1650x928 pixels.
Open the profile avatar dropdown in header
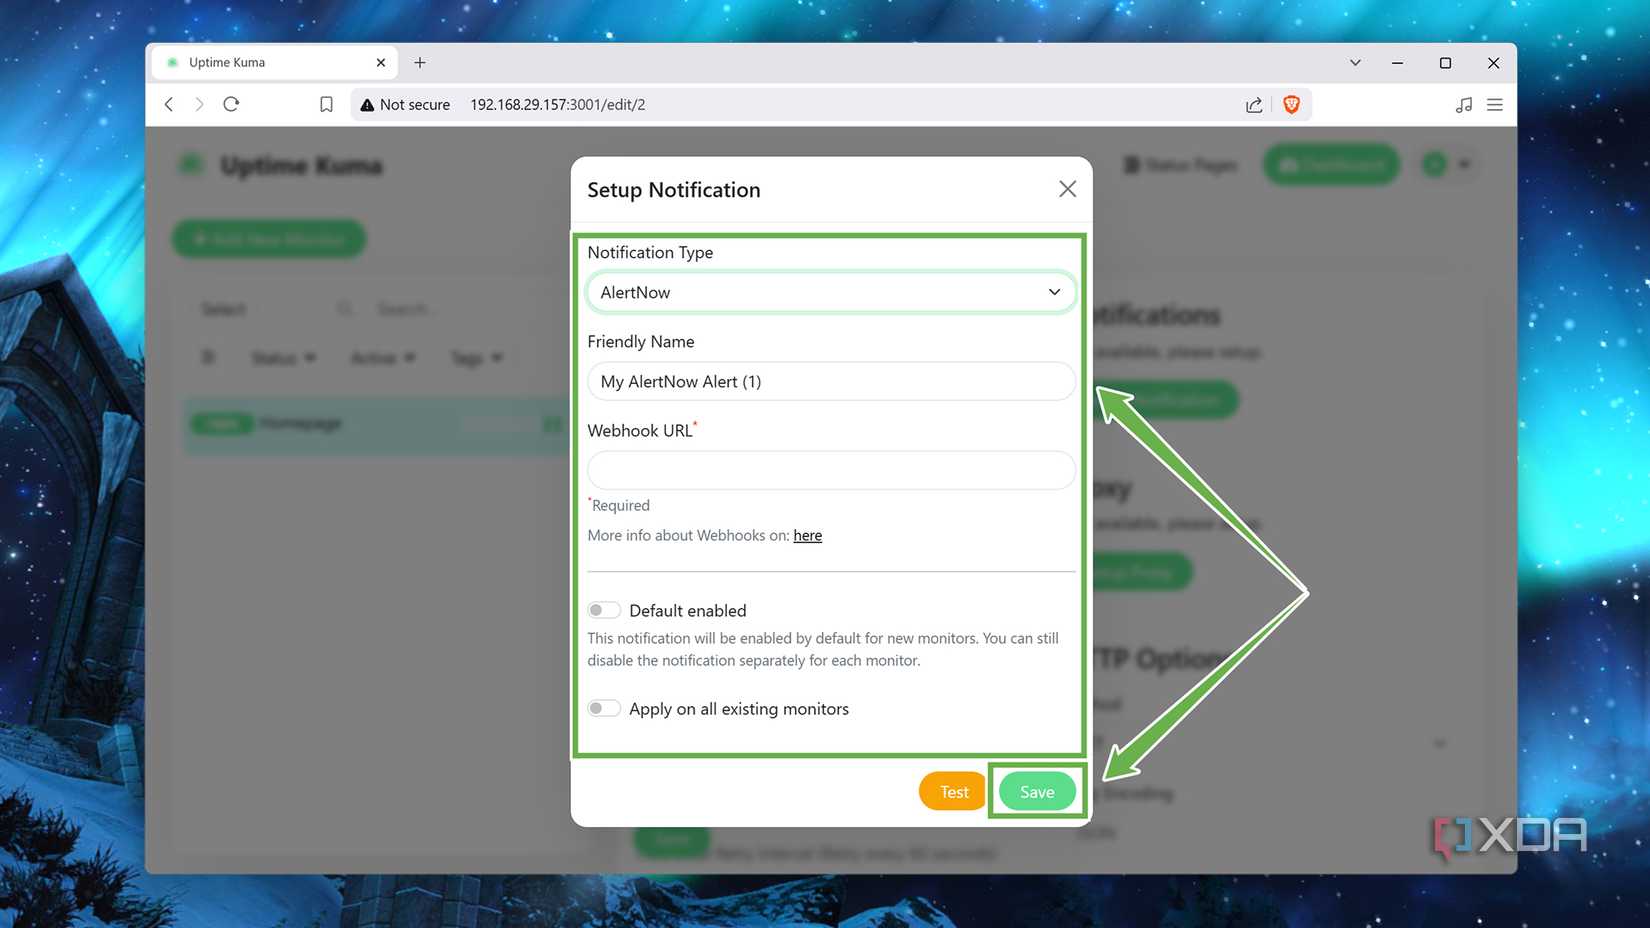(x=1446, y=164)
